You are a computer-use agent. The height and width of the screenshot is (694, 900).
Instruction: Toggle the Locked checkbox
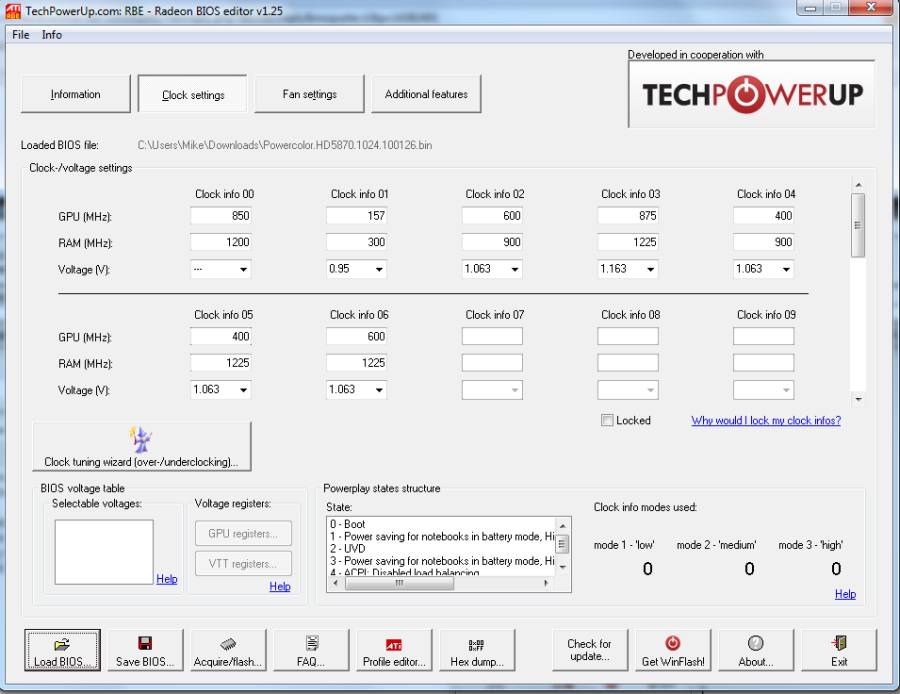[x=607, y=420]
